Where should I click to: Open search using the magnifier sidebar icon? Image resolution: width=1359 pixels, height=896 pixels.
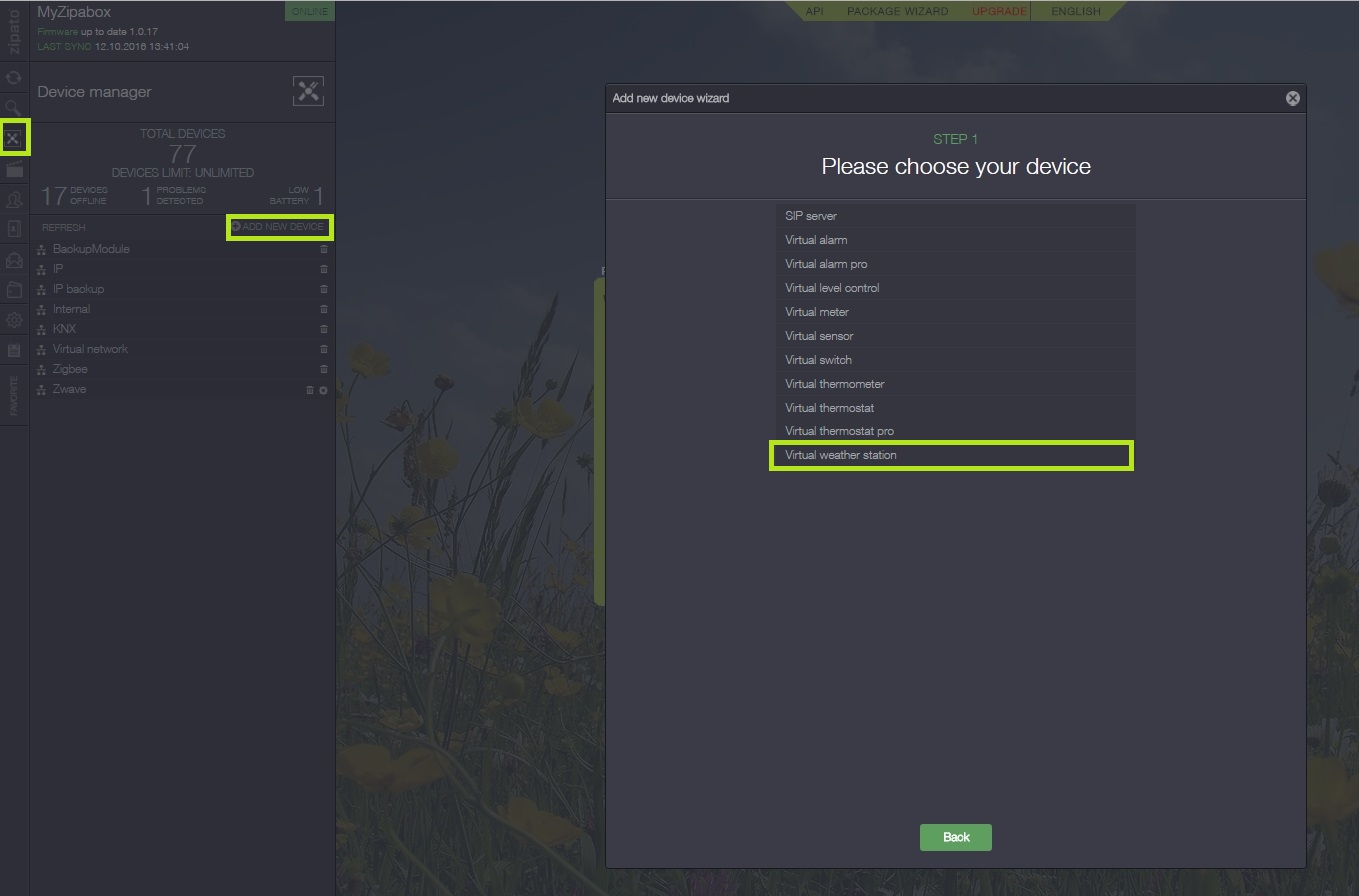click(14, 107)
